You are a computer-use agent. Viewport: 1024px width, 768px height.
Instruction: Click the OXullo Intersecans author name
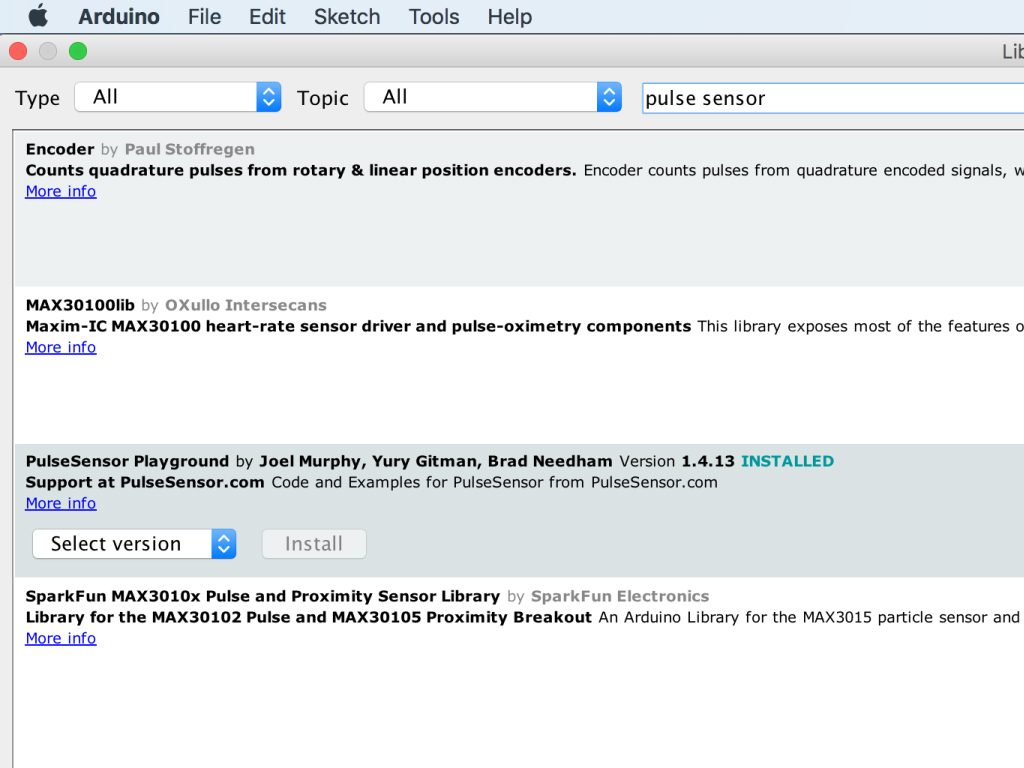point(246,305)
